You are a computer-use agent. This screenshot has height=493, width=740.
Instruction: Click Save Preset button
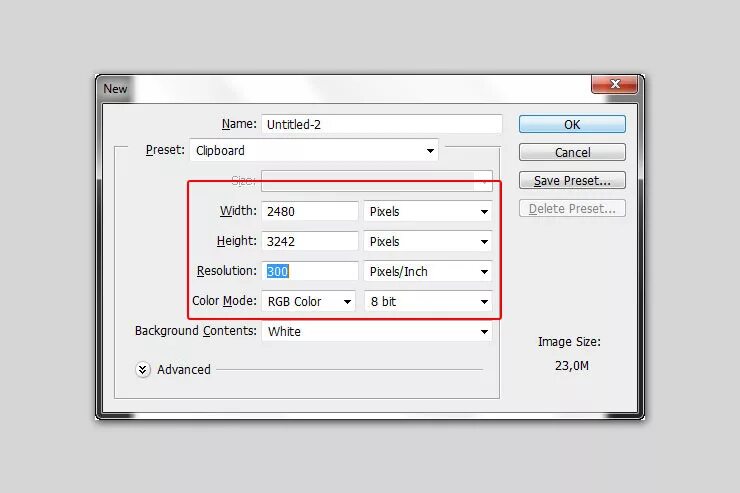coord(572,180)
